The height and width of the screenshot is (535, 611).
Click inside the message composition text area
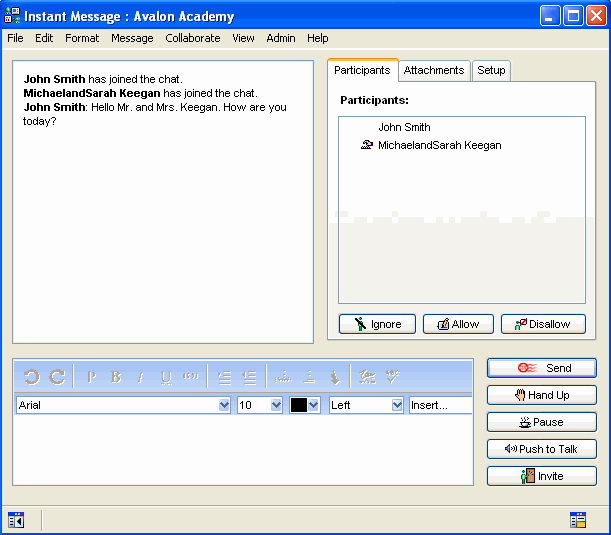tap(242, 450)
